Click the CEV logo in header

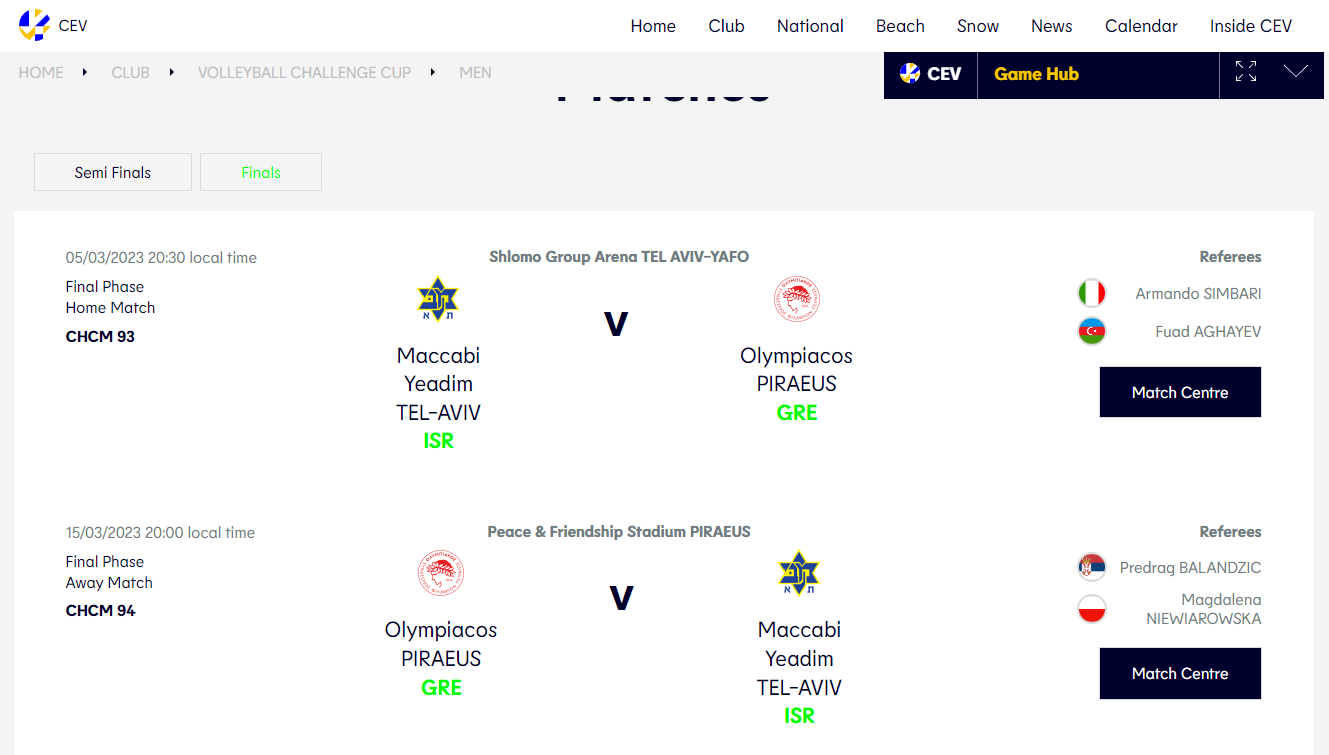pos(53,25)
